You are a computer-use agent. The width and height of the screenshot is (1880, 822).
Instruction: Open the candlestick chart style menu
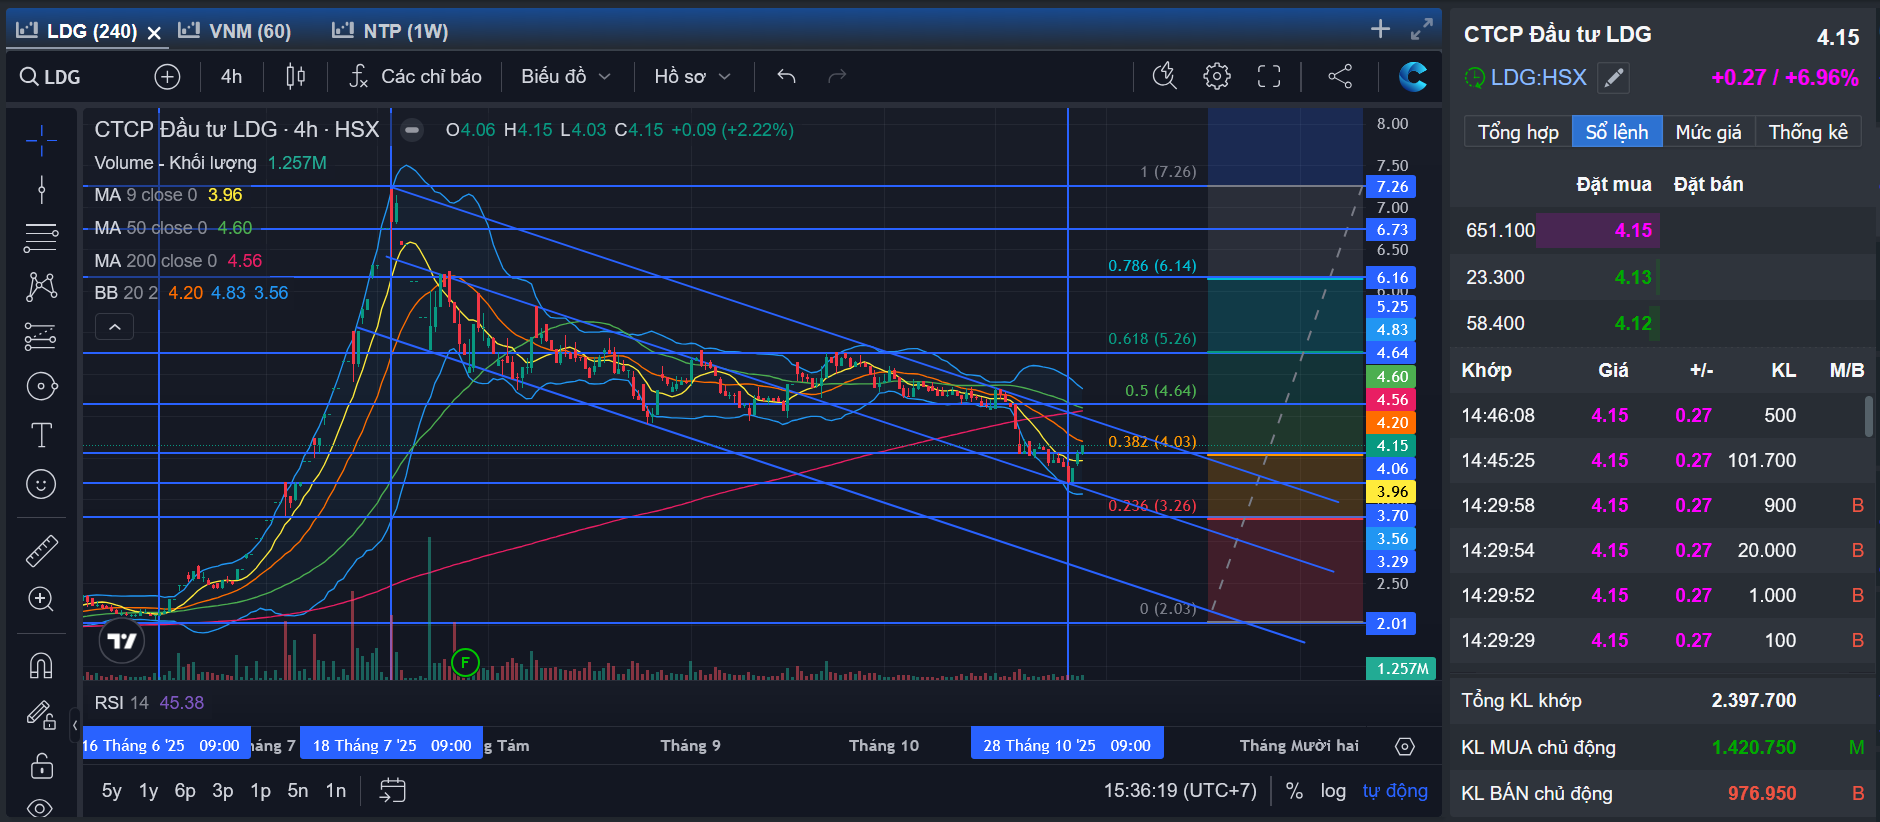pyautogui.click(x=295, y=76)
